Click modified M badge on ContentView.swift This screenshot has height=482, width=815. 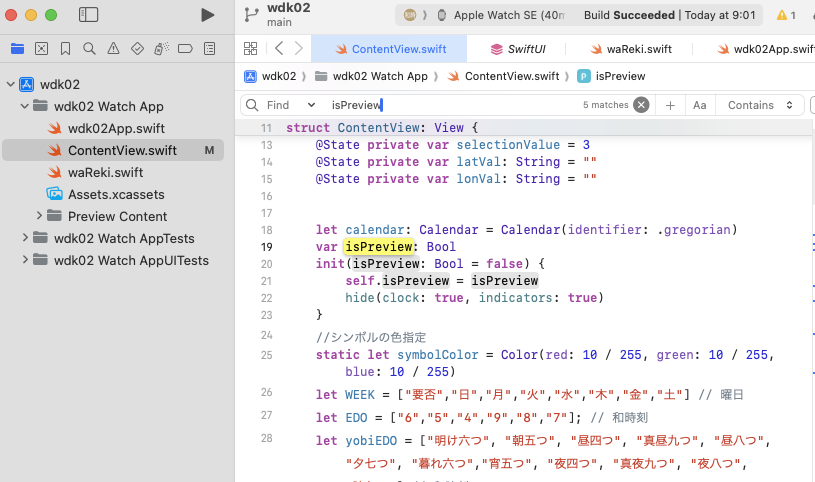coord(209,150)
